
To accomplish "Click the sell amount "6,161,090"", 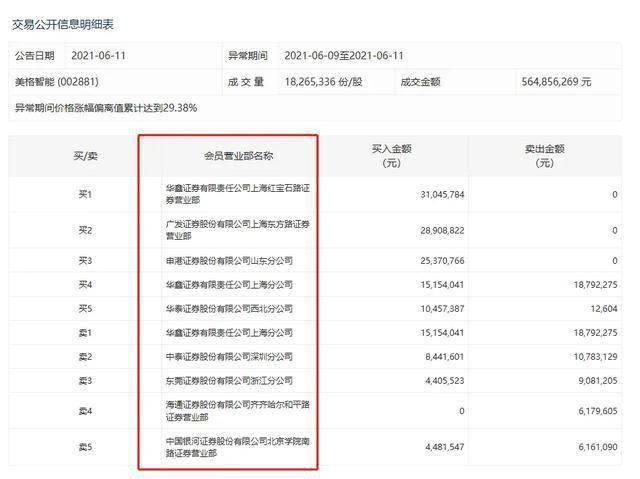I will click(x=598, y=448).
